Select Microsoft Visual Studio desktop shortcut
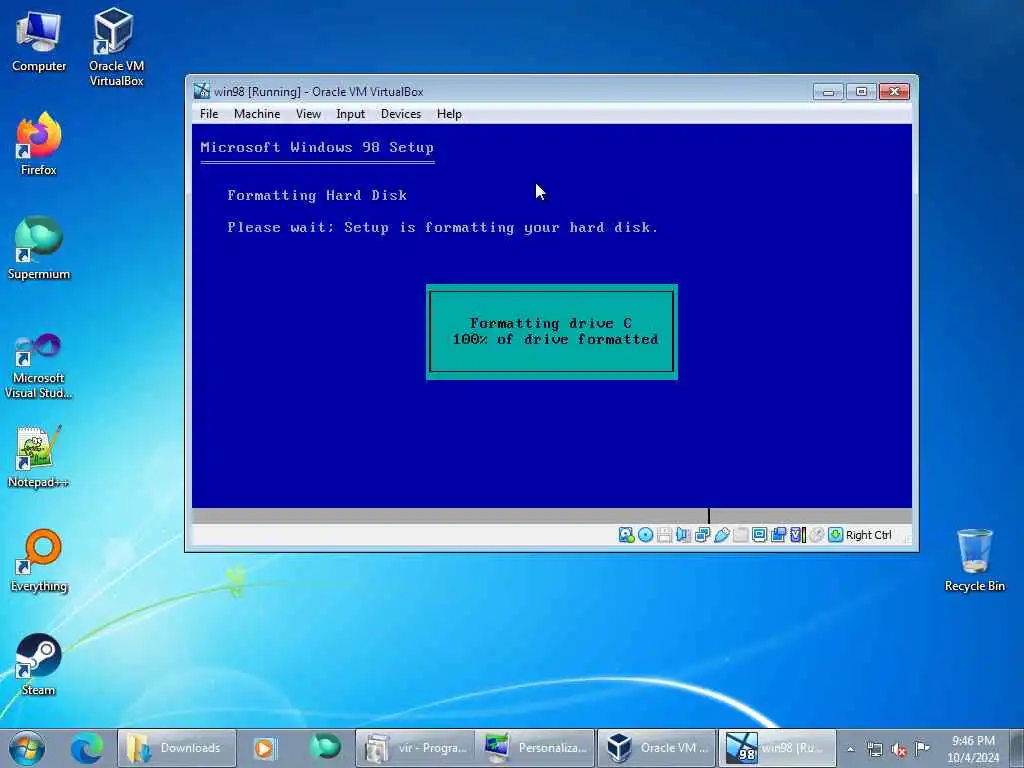Screen dimensions: 1024x768 click(x=39, y=366)
